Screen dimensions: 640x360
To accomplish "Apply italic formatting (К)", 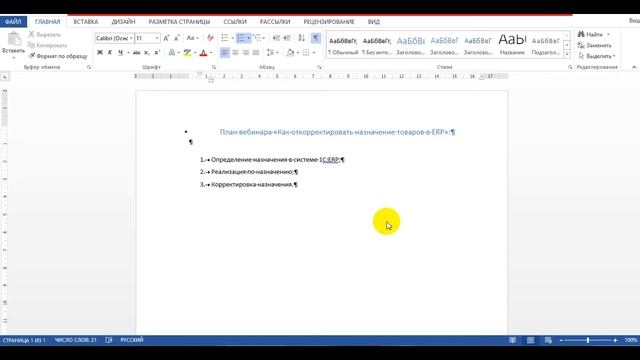I will coord(110,53).
